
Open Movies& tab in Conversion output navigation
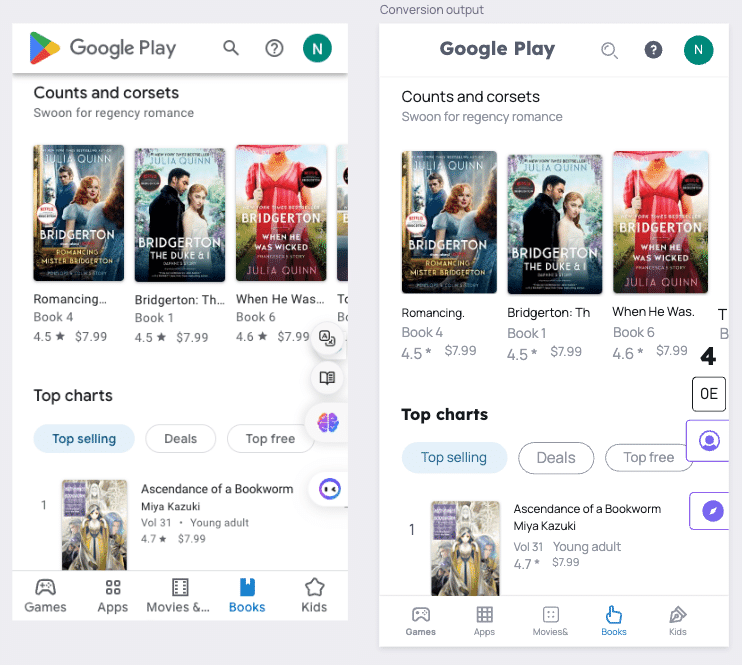550,621
